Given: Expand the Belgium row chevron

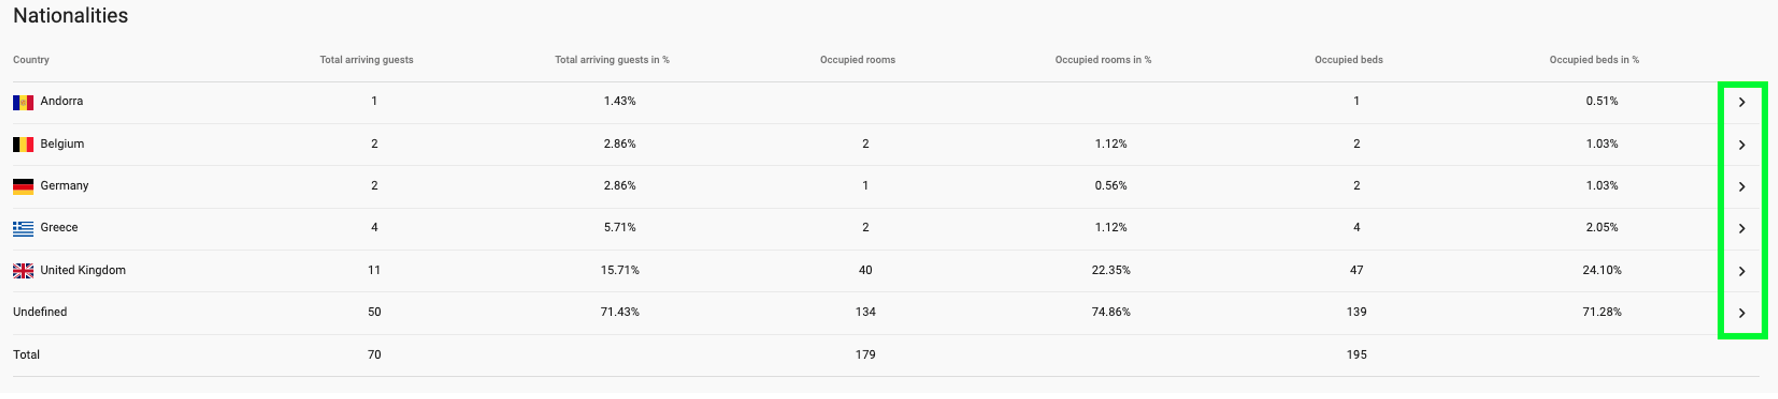Looking at the screenshot, I should 1741,145.
